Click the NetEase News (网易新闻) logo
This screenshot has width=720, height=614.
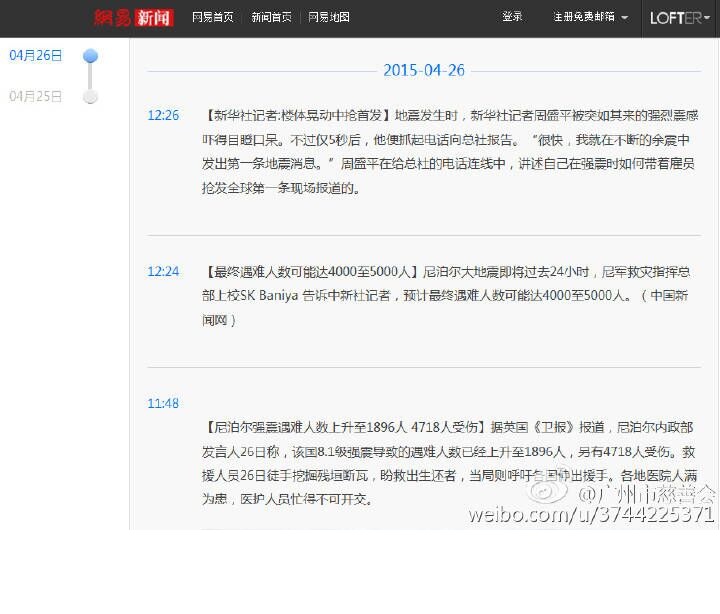coord(133,17)
